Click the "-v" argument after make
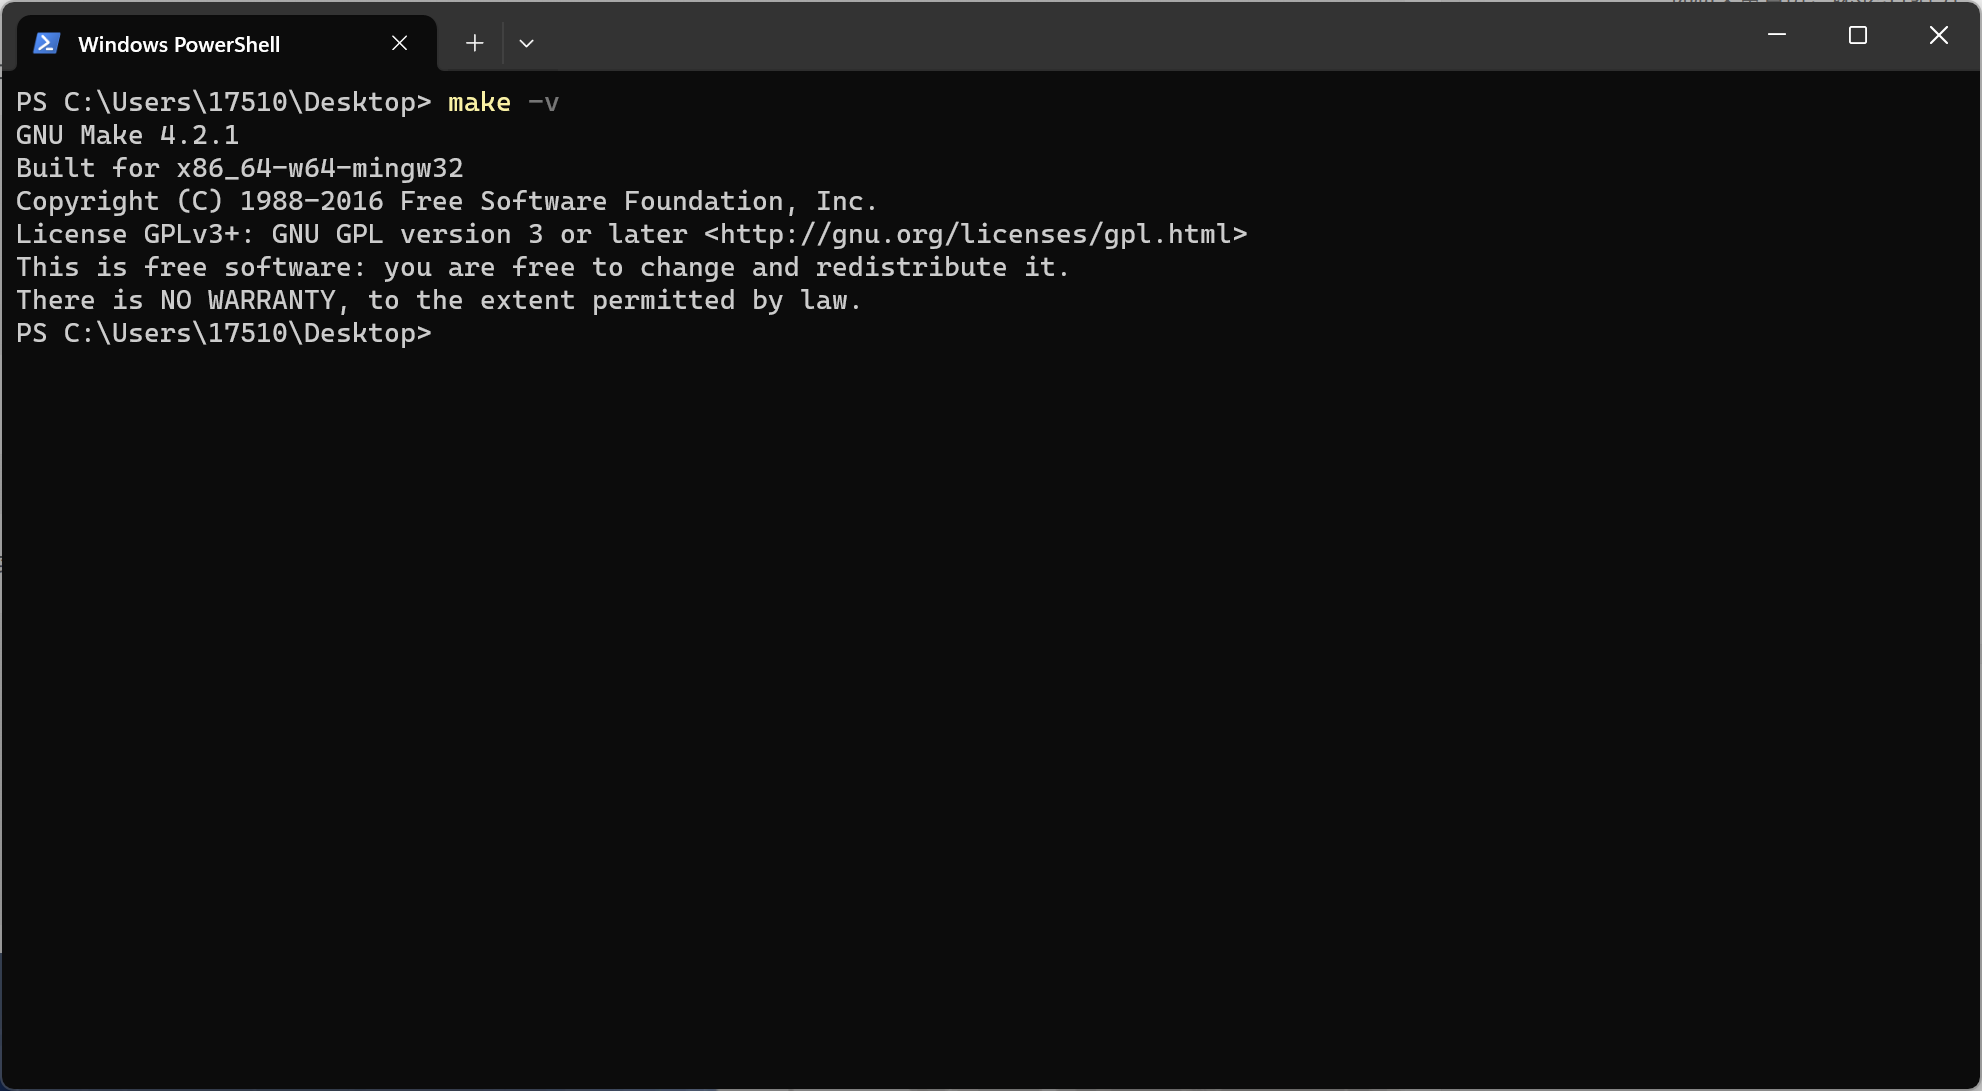The height and width of the screenshot is (1091, 1982). (x=543, y=102)
